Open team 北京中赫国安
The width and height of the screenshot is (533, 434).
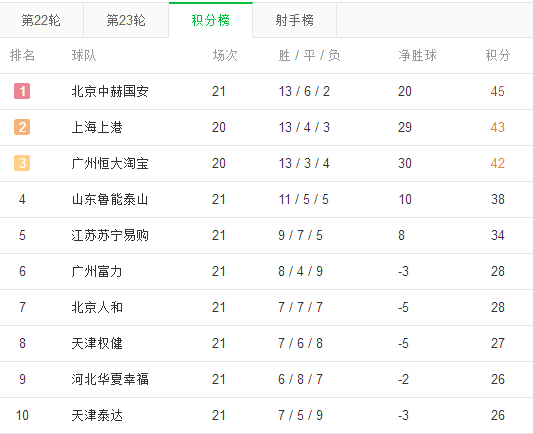[x=110, y=91]
